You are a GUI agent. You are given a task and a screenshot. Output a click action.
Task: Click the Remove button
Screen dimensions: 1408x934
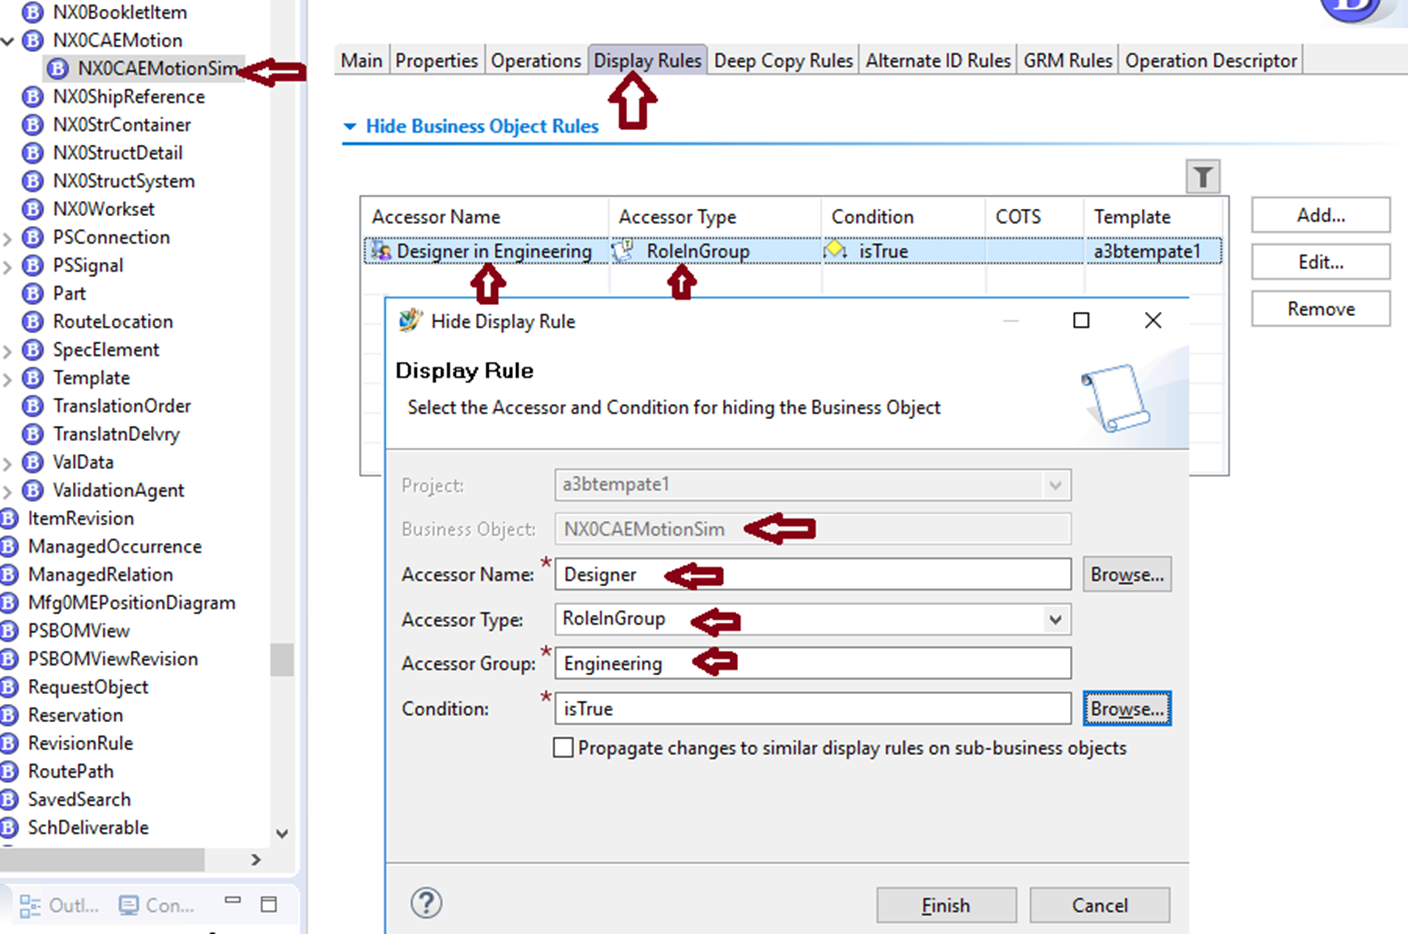(1321, 309)
